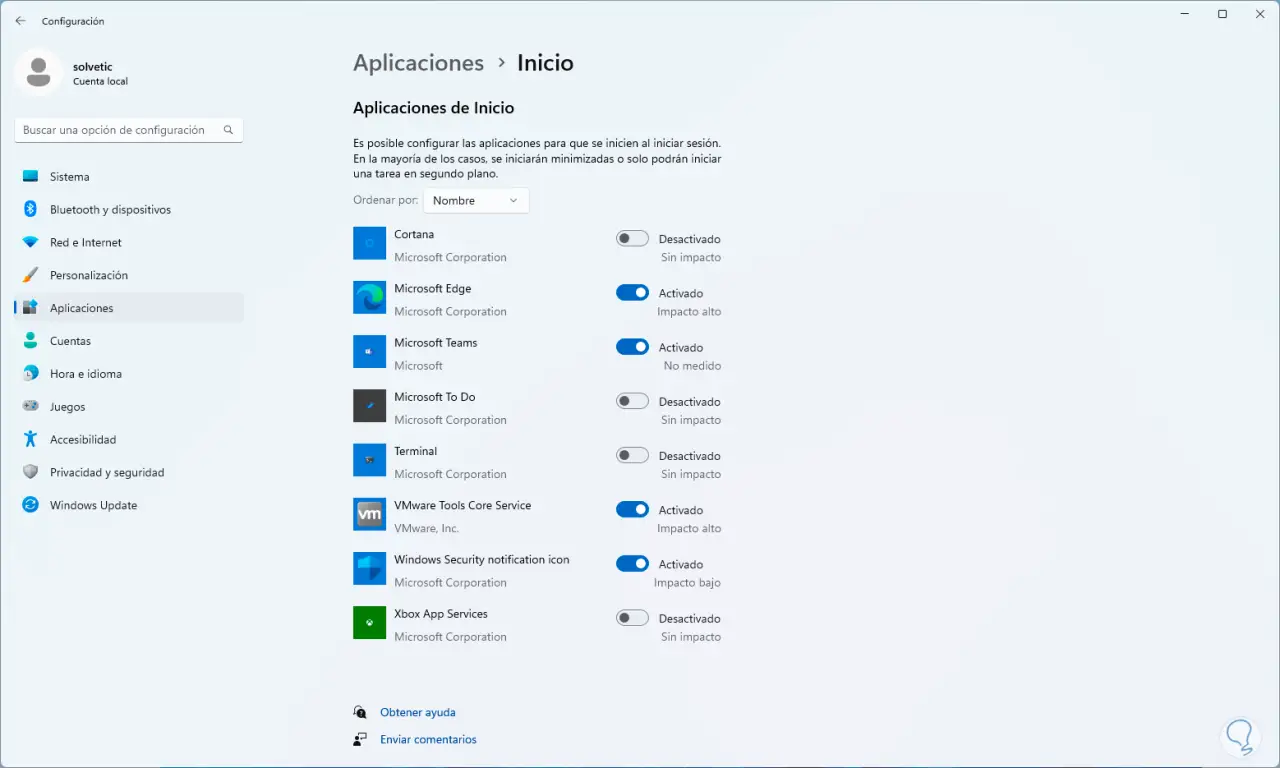Go to Red e Internet section

pos(129,243)
